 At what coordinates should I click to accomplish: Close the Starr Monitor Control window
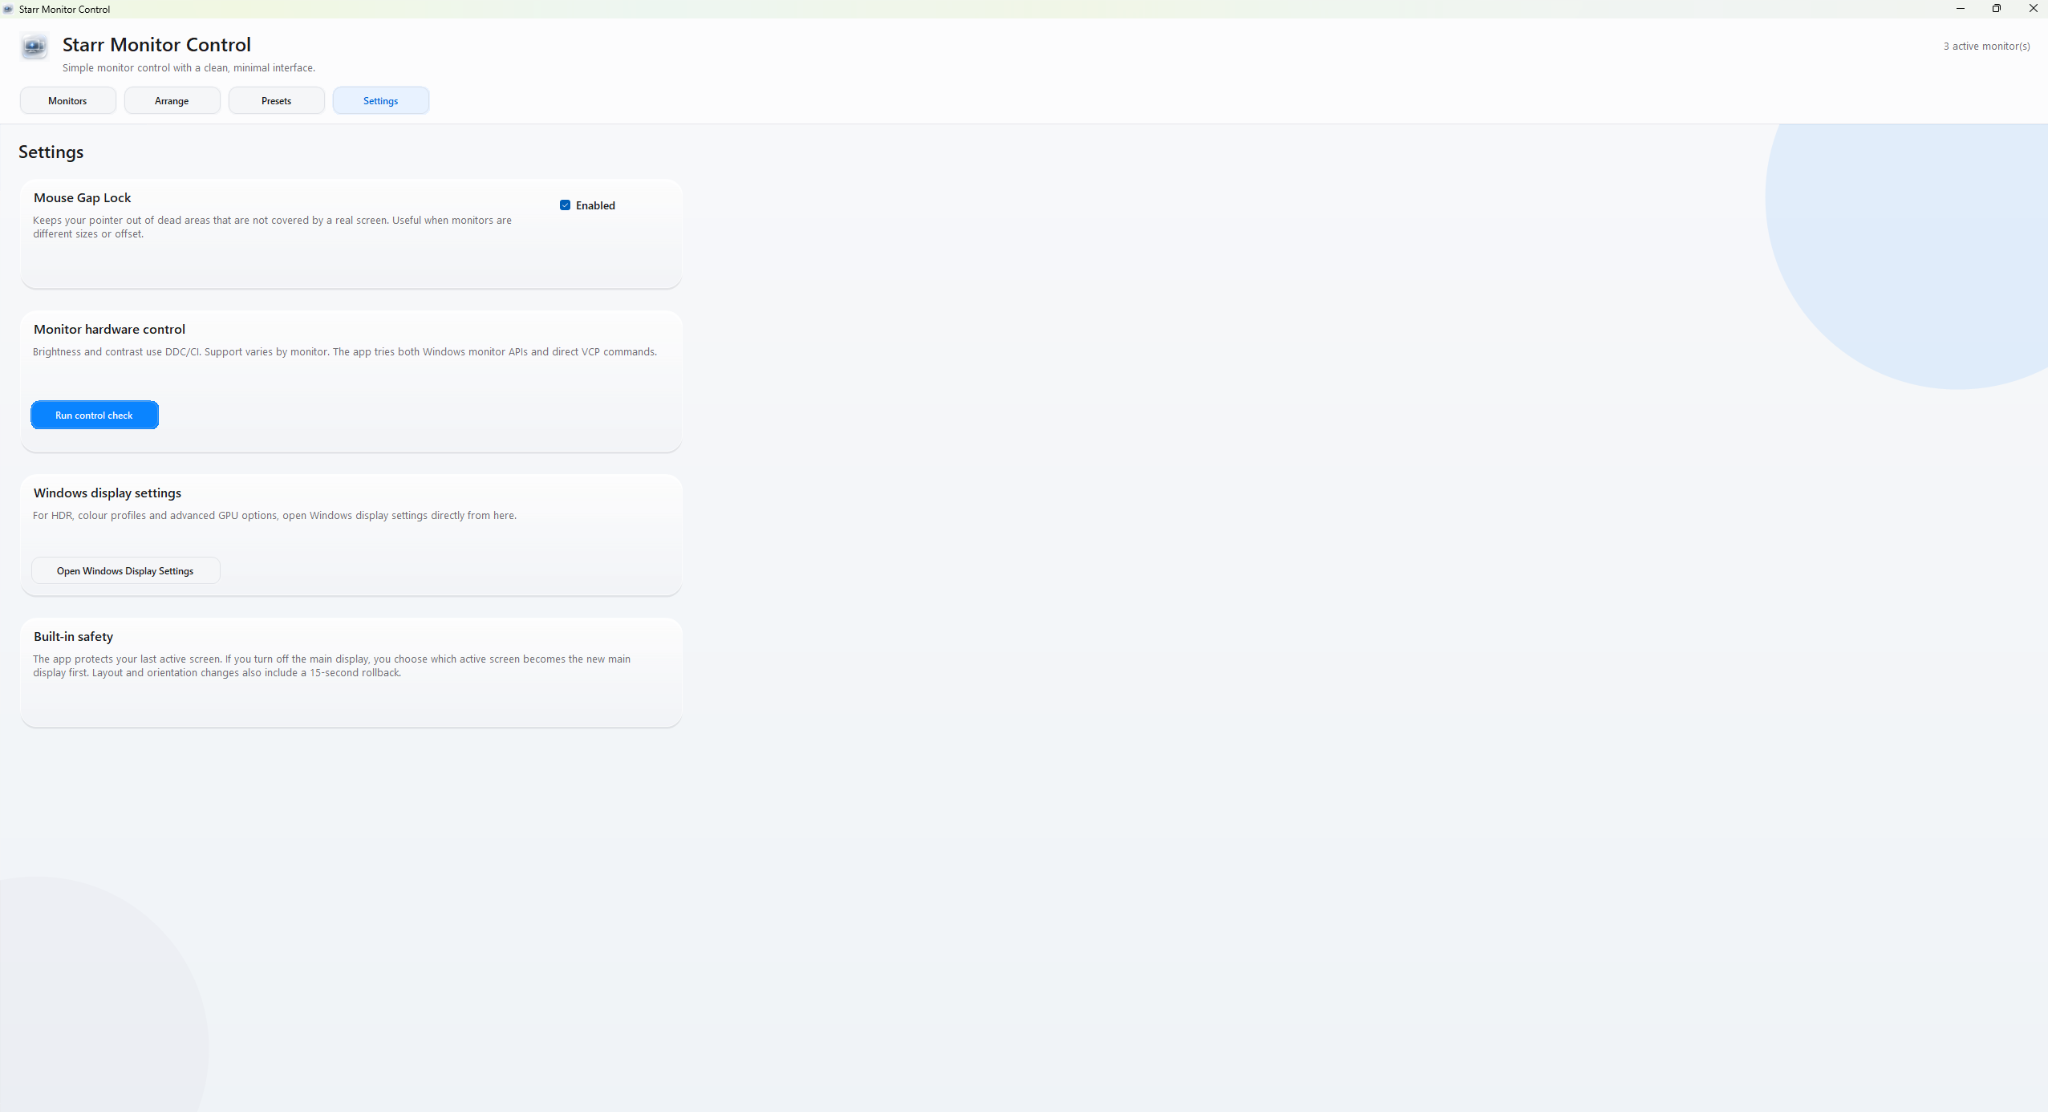coord(2032,9)
